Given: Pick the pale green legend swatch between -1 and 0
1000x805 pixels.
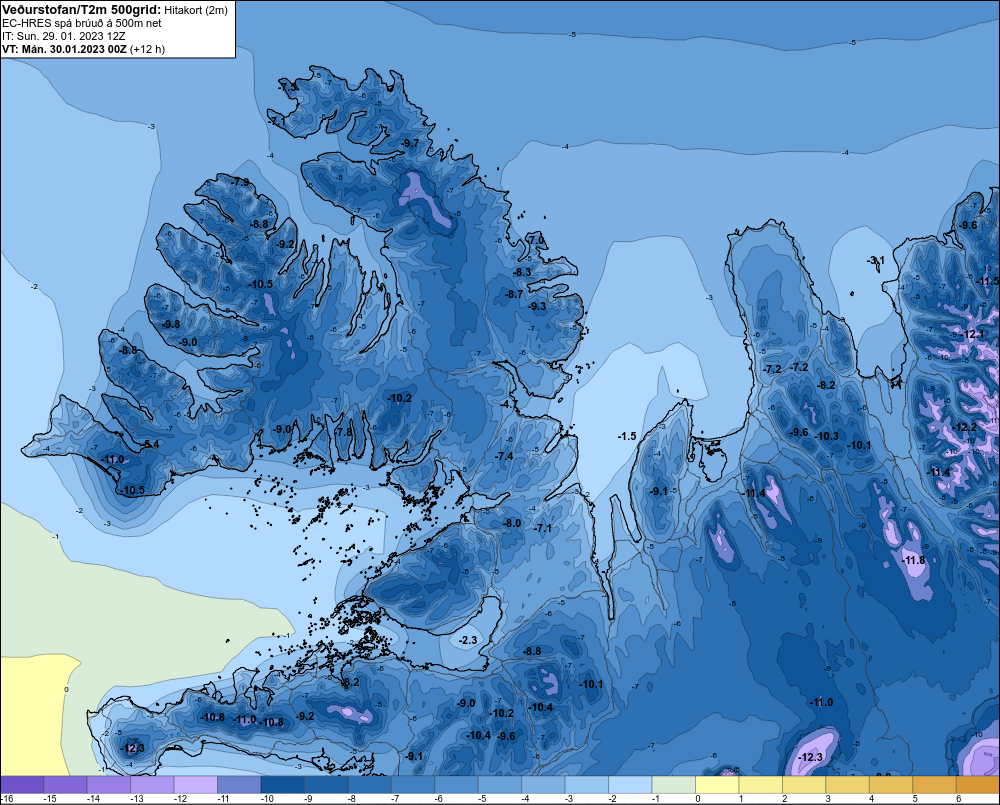Looking at the screenshot, I should point(673,785).
